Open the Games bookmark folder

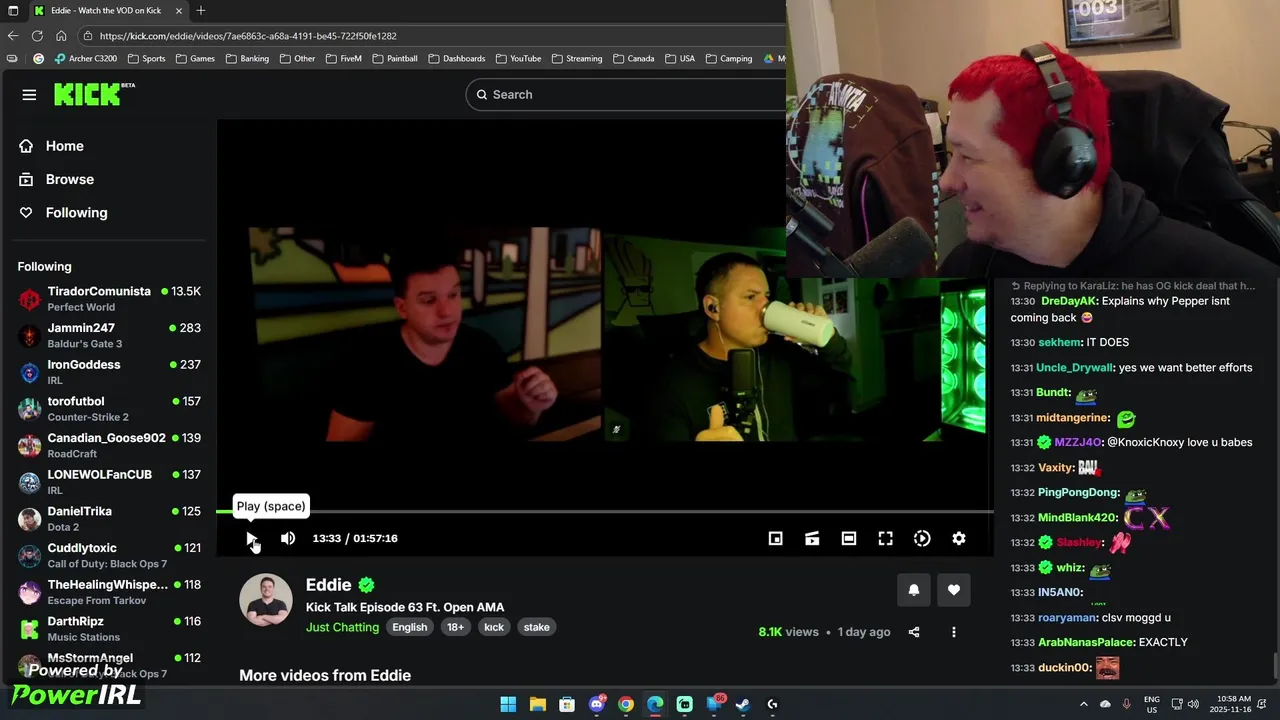(195, 59)
